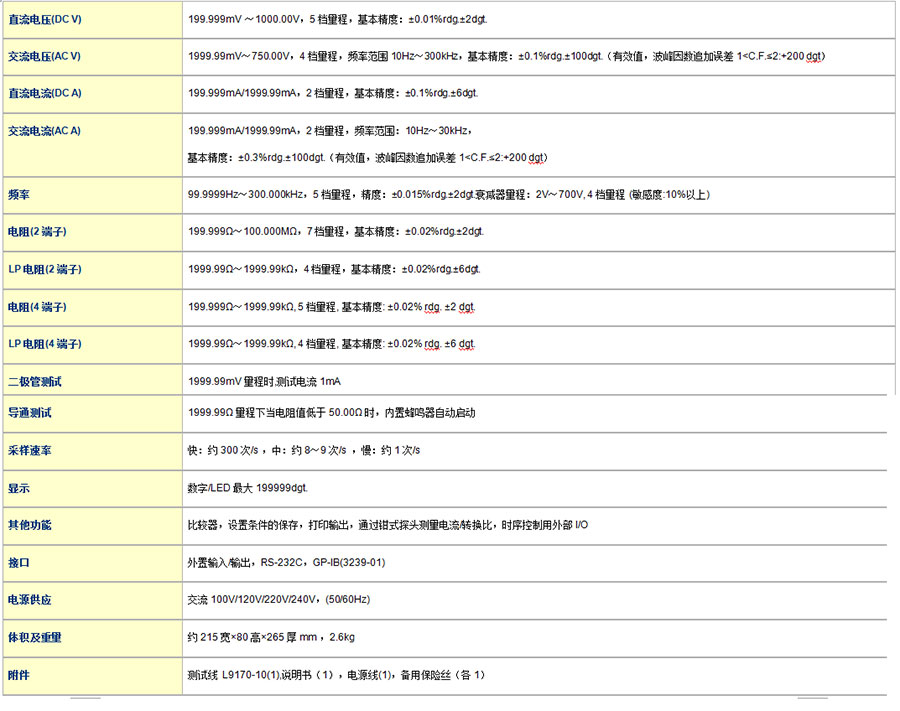Select the 其他功能 row heading
This screenshot has height=711, width=900.
pyautogui.click(x=30, y=525)
